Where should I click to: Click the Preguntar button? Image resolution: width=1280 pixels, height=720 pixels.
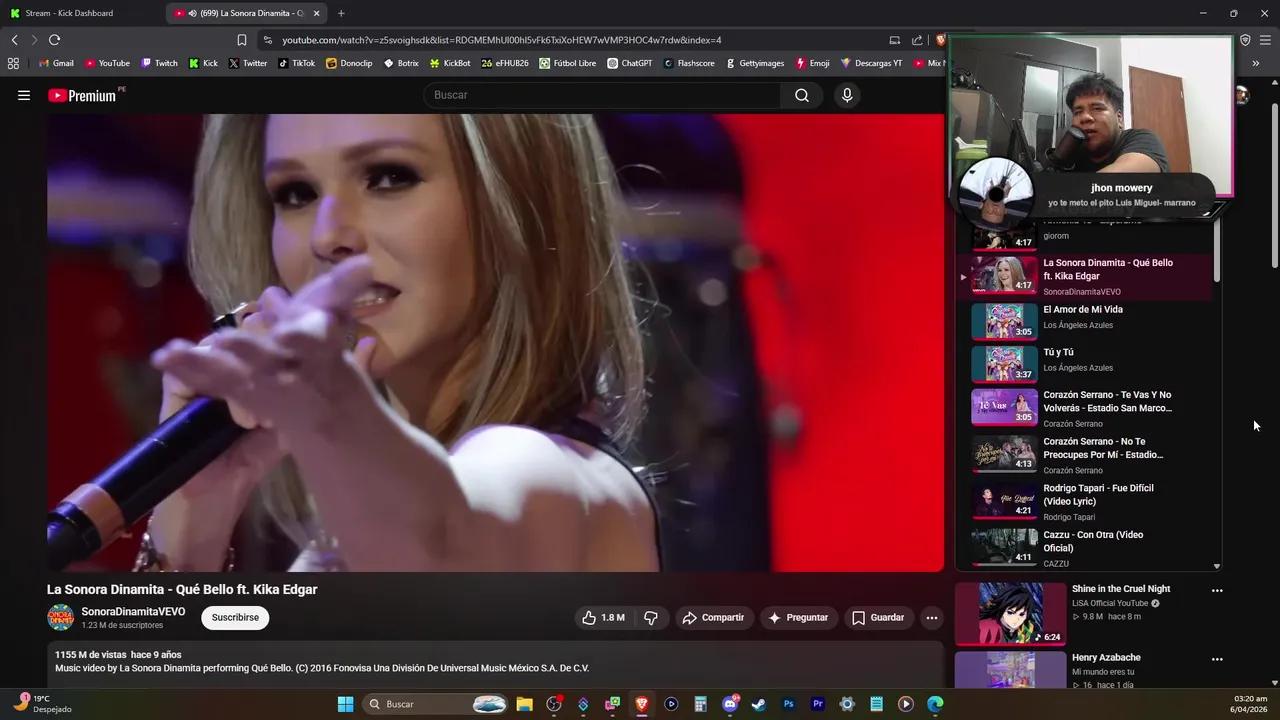pyautogui.click(x=798, y=618)
